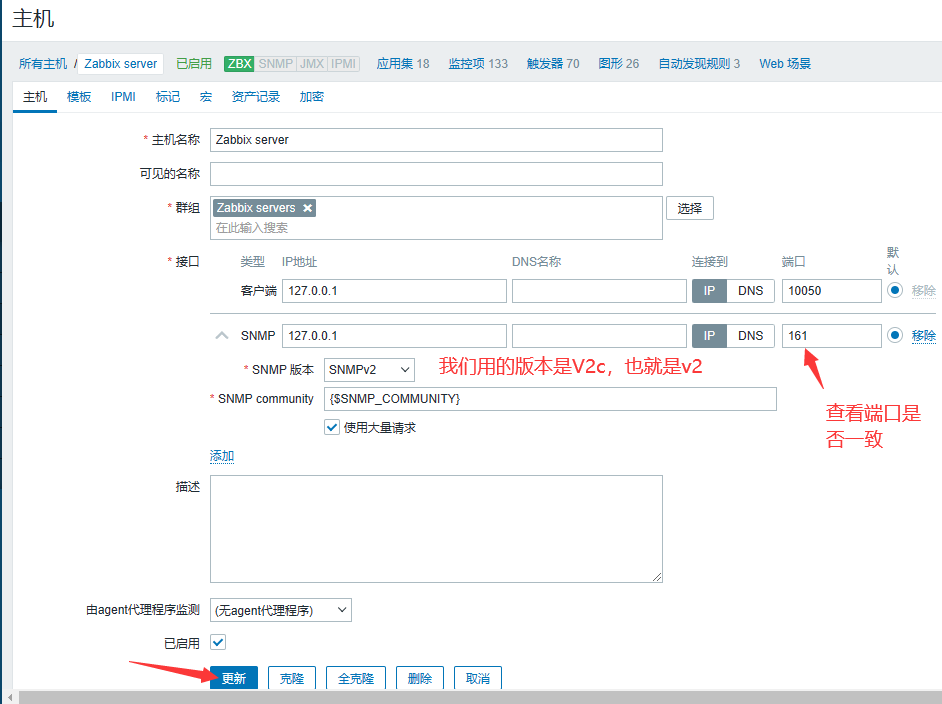Click 添加 interface link
Viewport: 942px width, 704px height.
click(222, 456)
